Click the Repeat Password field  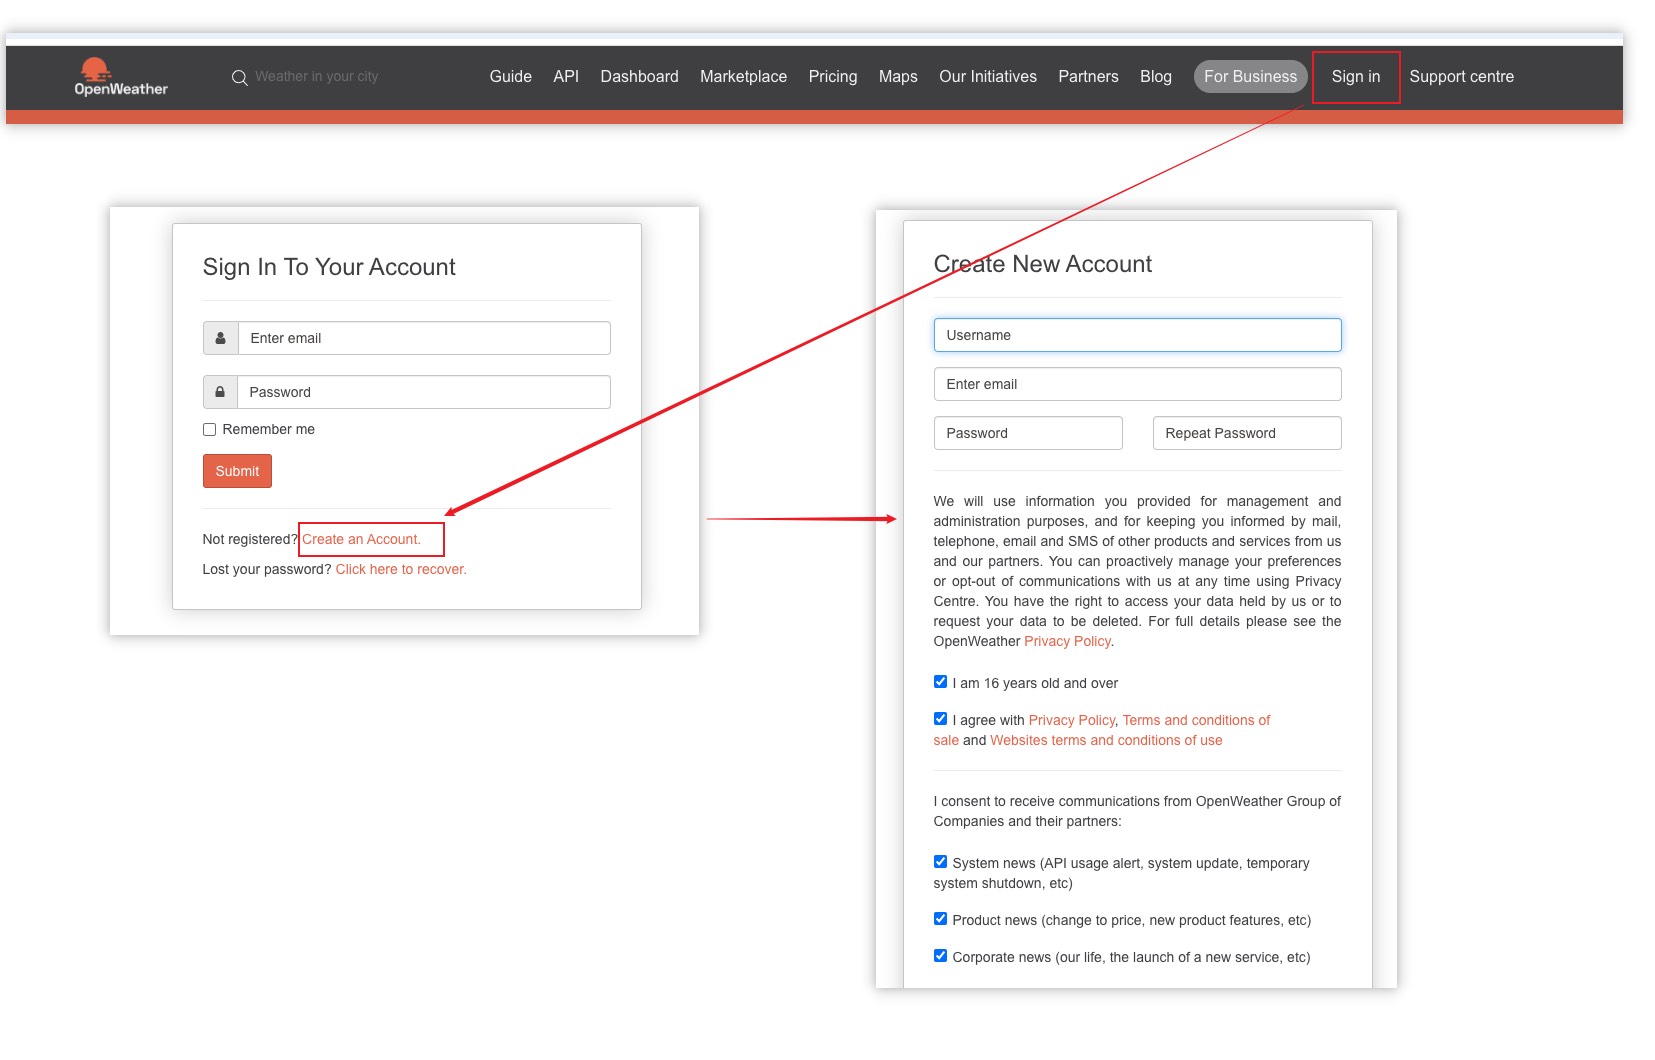(x=1247, y=433)
